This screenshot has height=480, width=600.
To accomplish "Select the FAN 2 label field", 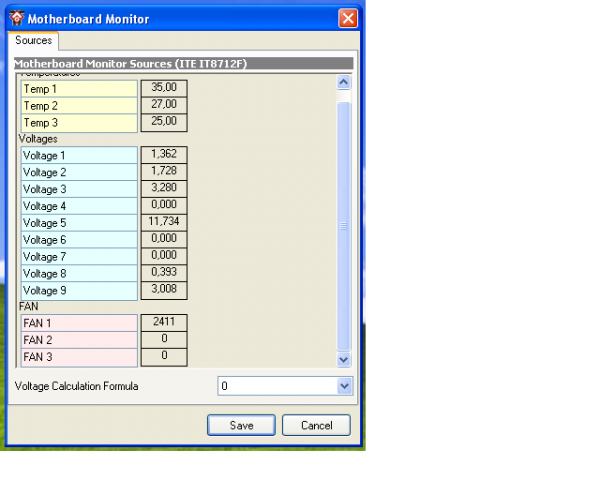I will point(78,340).
